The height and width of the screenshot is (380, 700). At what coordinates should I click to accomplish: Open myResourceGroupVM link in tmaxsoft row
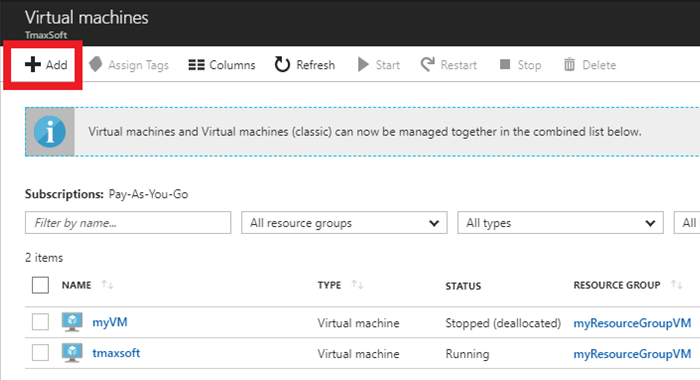pos(632,354)
